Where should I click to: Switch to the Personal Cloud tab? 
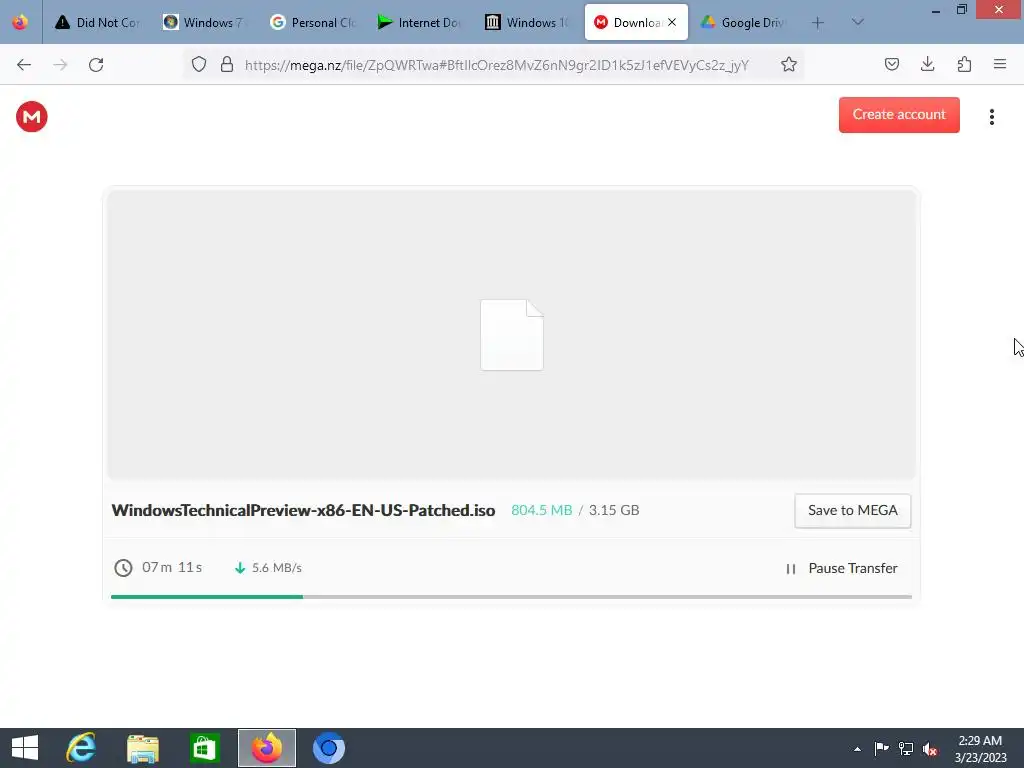click(x=313, y=22)
